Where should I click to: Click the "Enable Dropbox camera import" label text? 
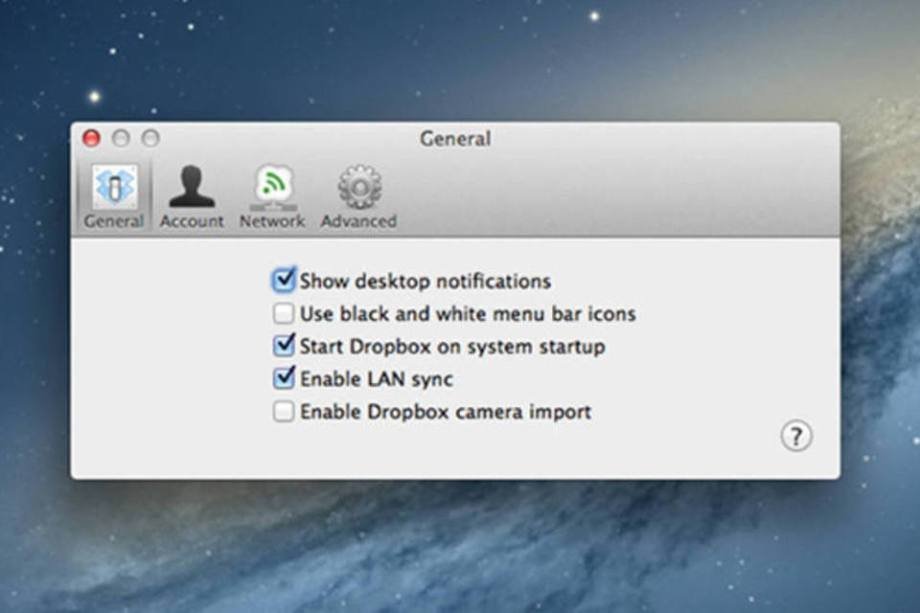point(445,412)
